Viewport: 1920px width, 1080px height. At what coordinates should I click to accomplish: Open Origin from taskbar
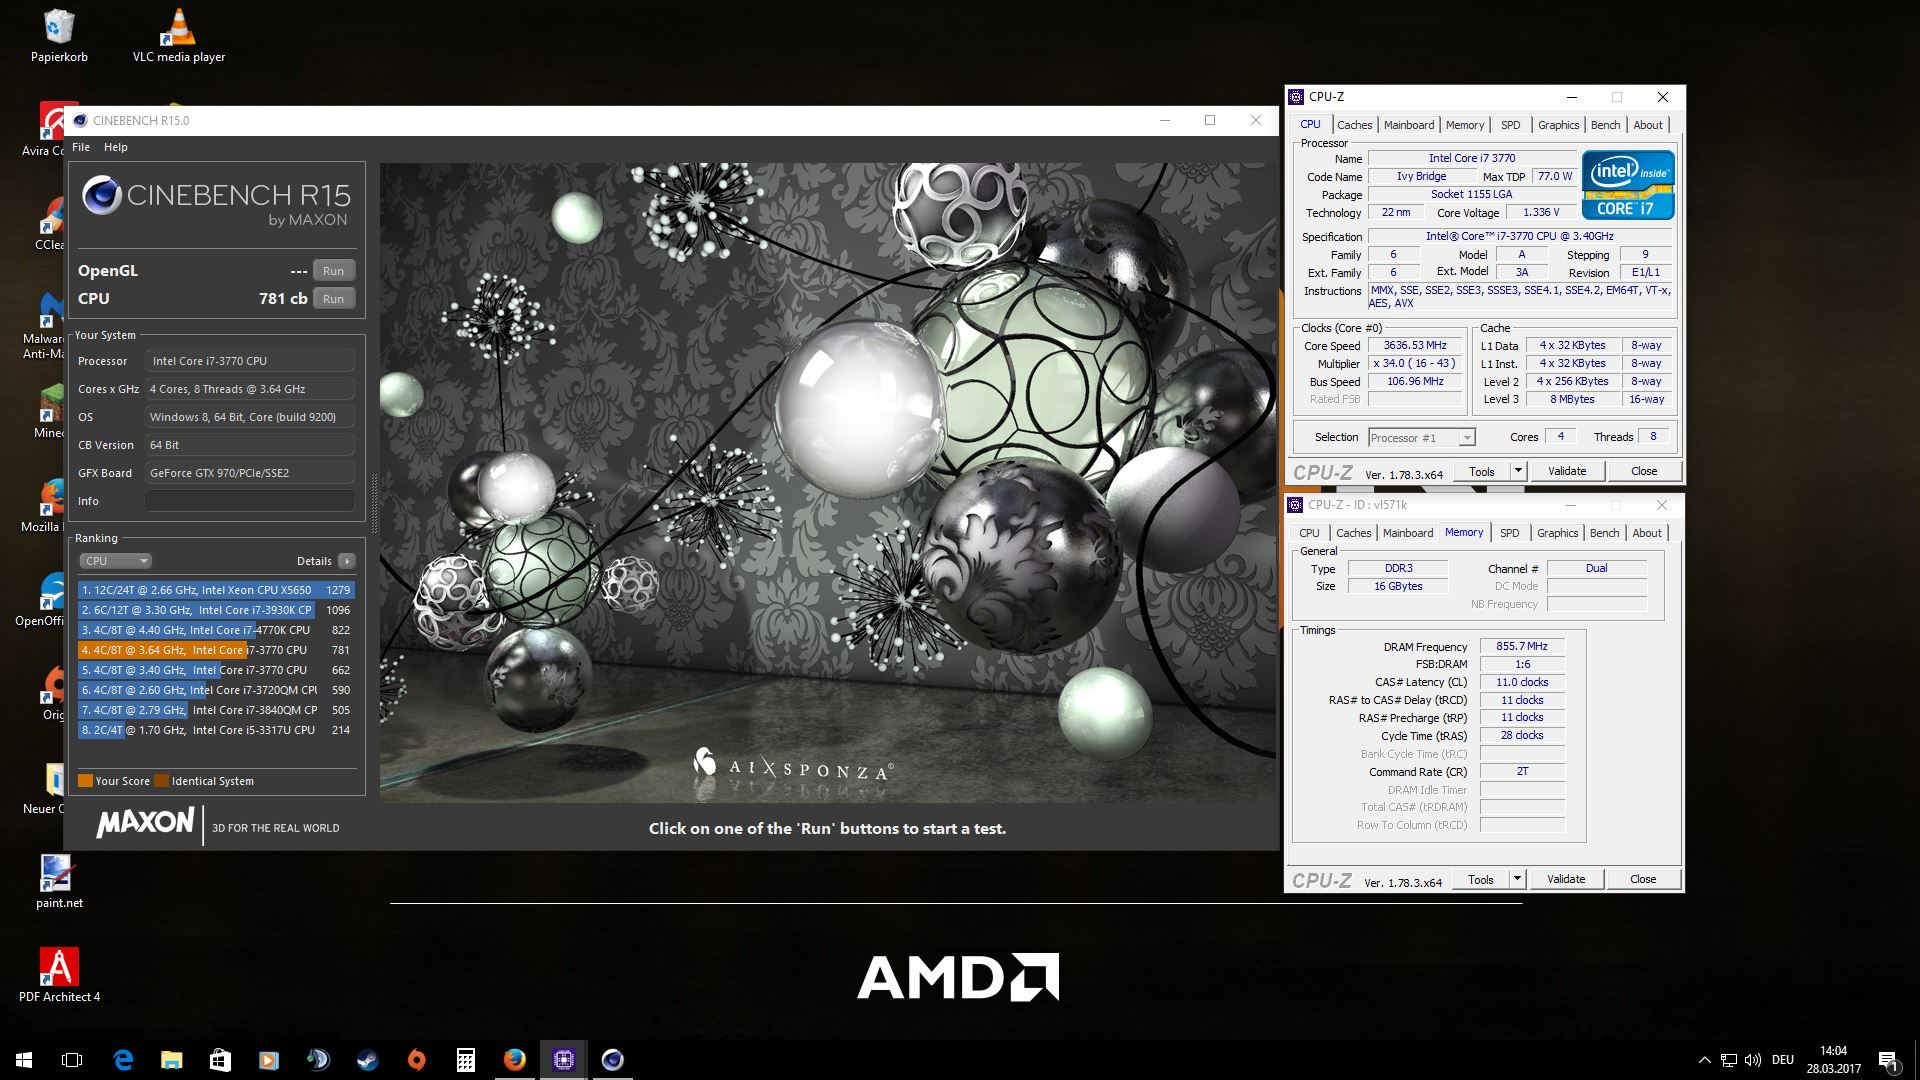coord(416,1060)
